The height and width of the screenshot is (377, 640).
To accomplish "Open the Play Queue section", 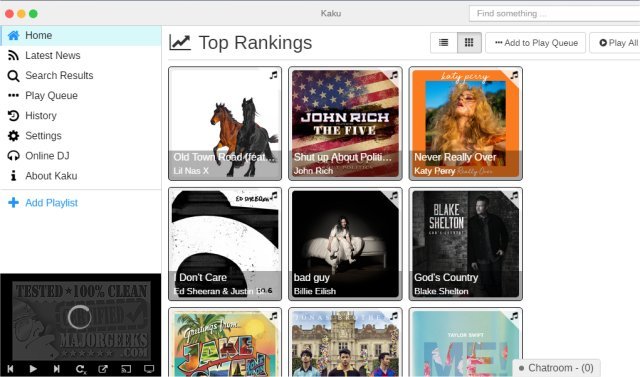I will click(x=80, y=95).
